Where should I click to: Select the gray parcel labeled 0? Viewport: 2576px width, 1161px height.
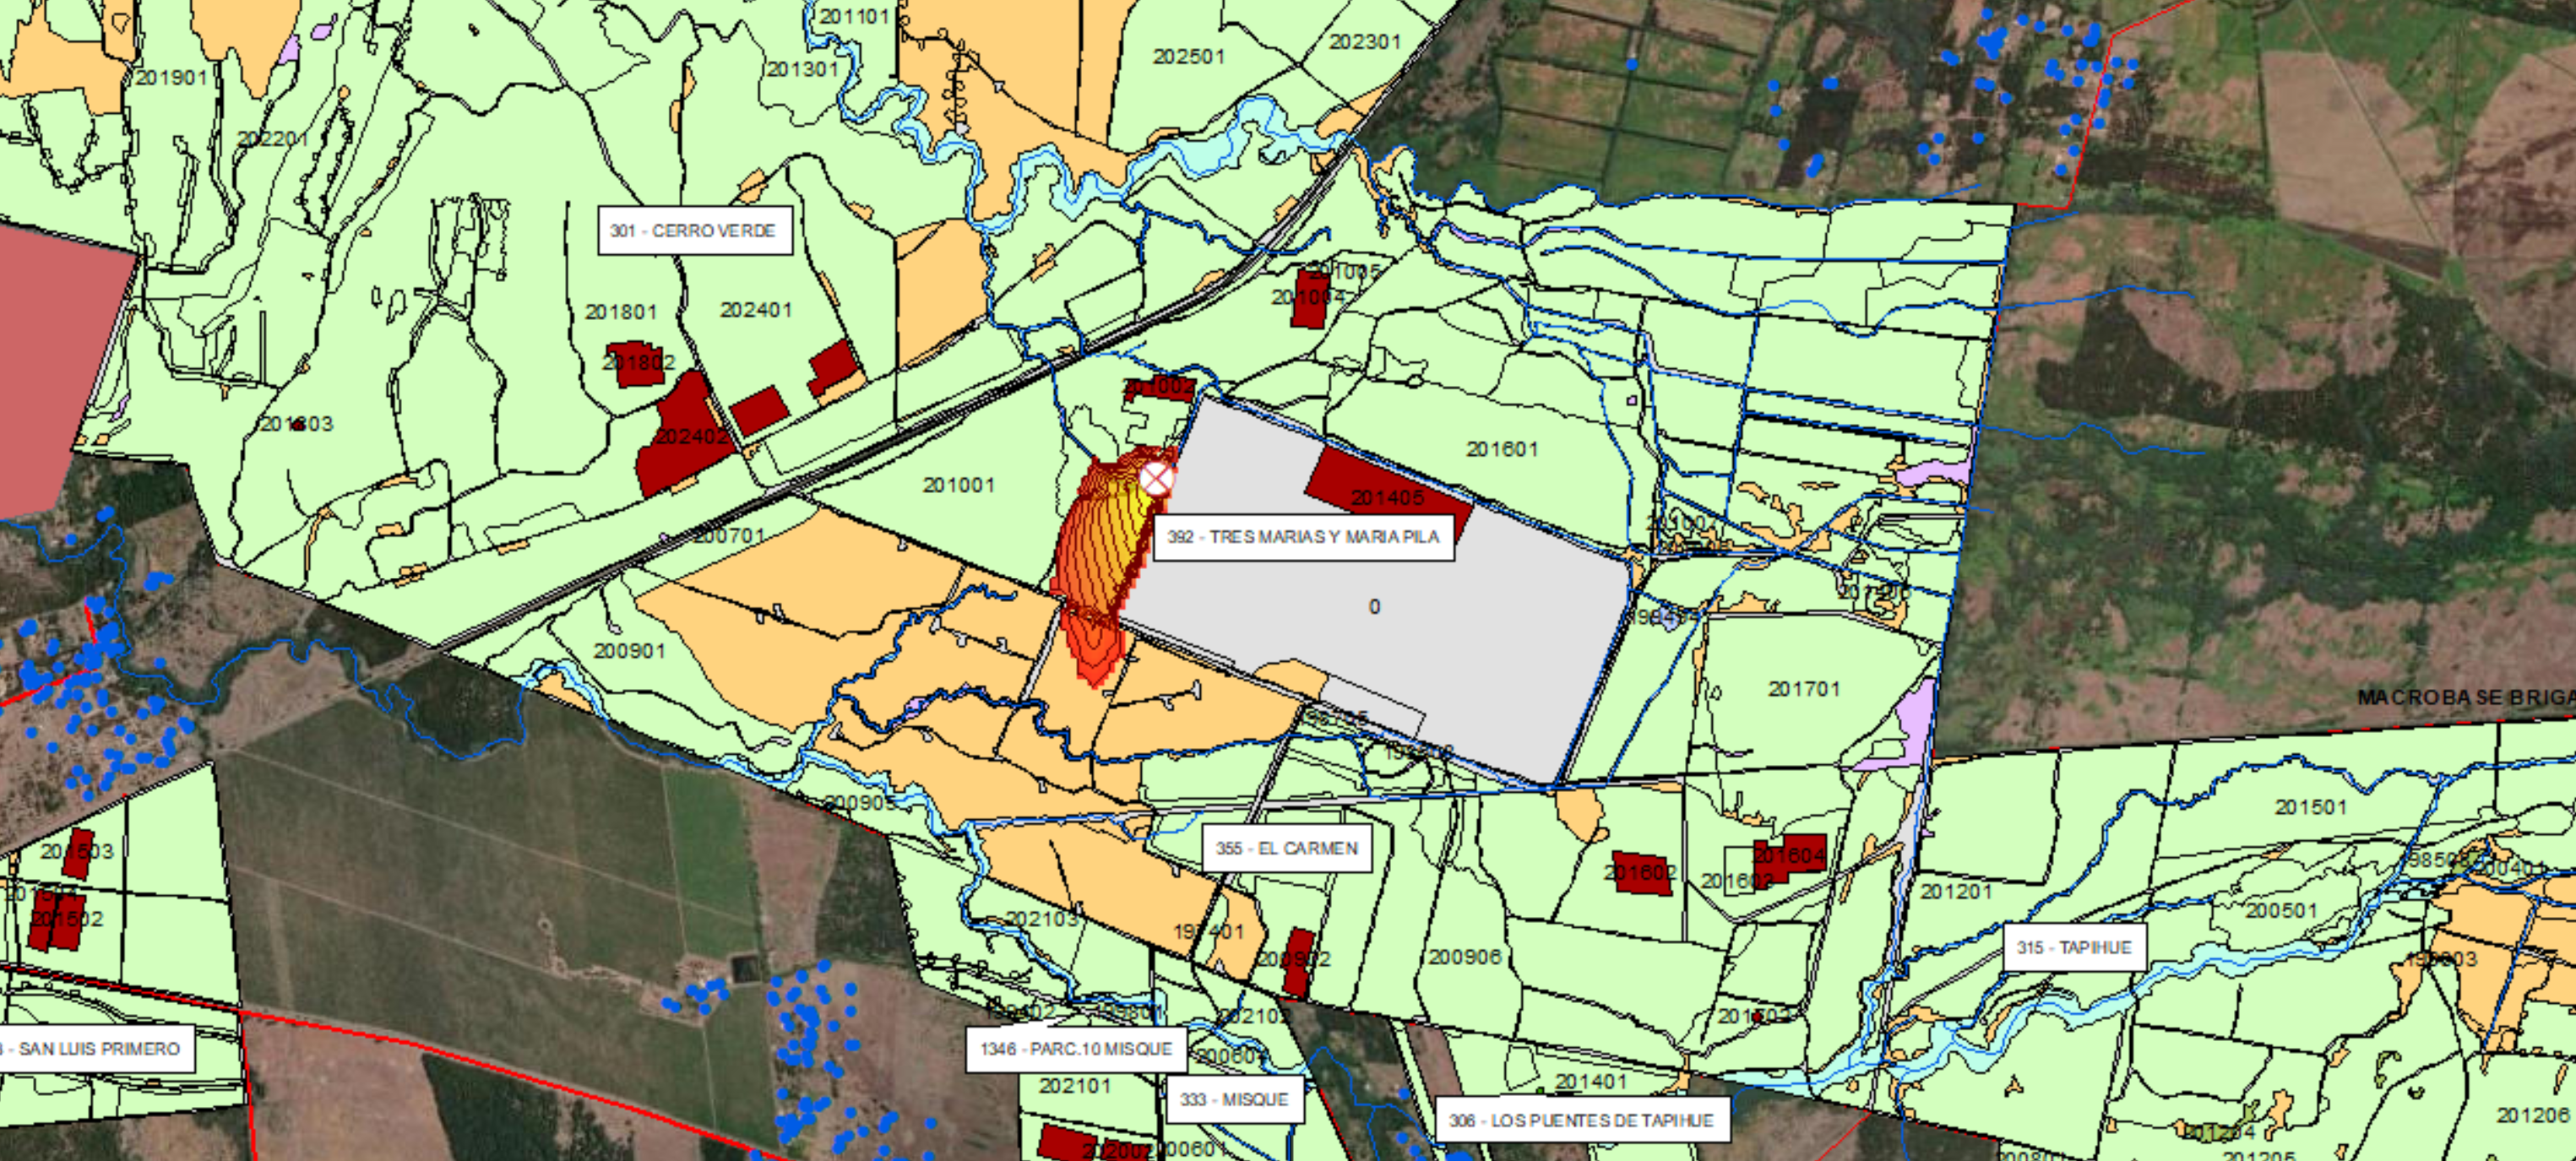coord(1374,607)
